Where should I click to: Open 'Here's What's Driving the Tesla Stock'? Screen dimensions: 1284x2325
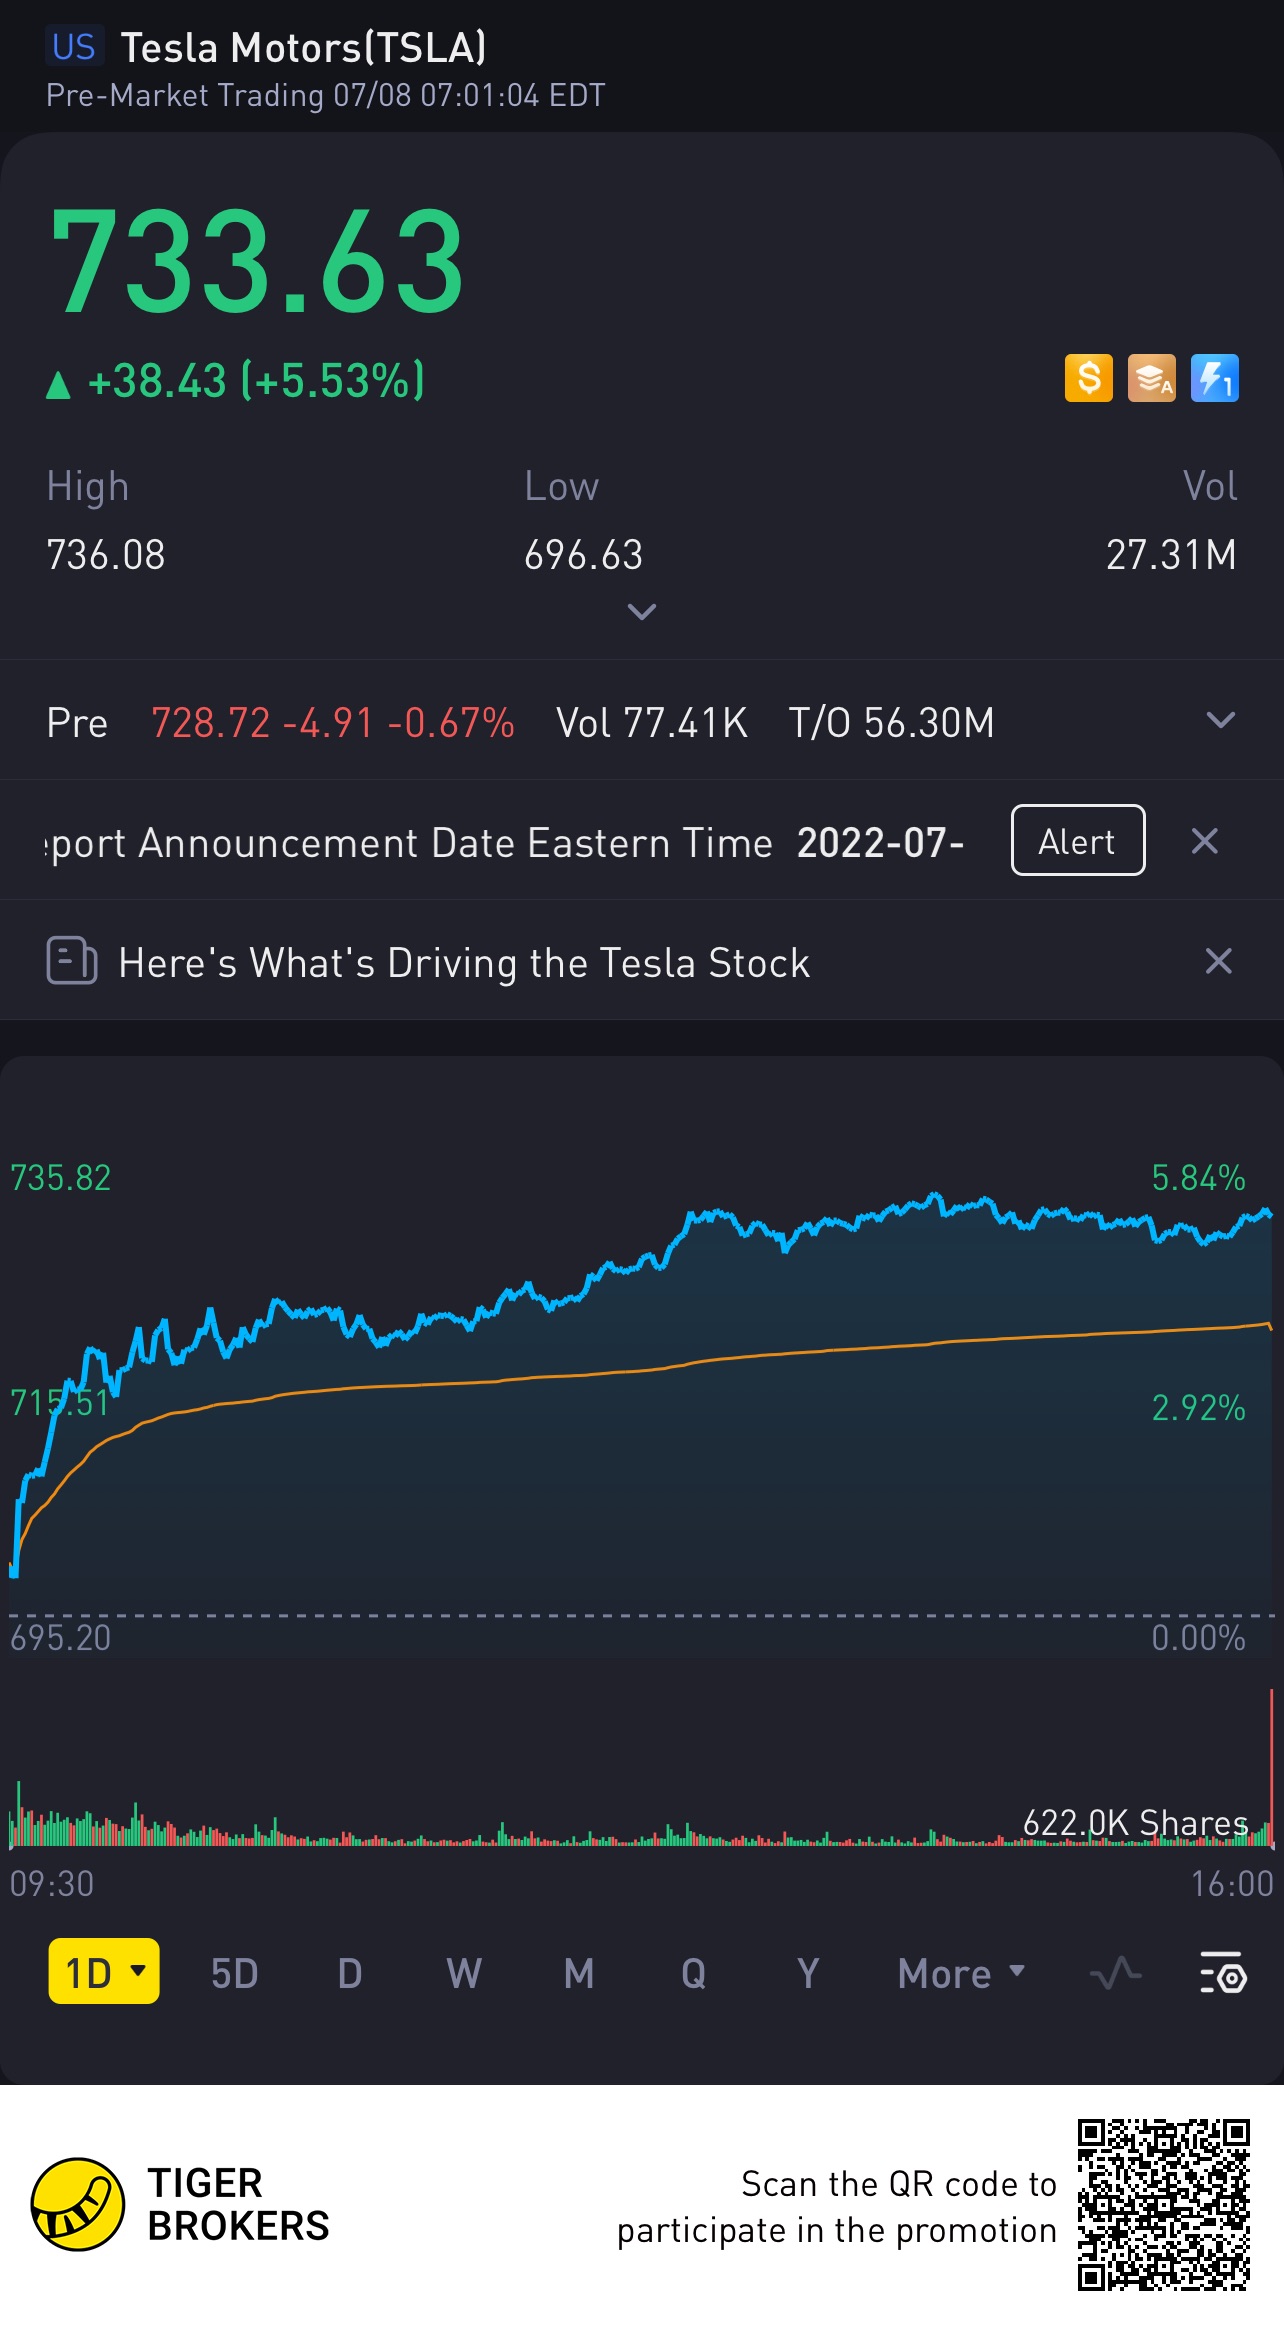pos(464,962)
